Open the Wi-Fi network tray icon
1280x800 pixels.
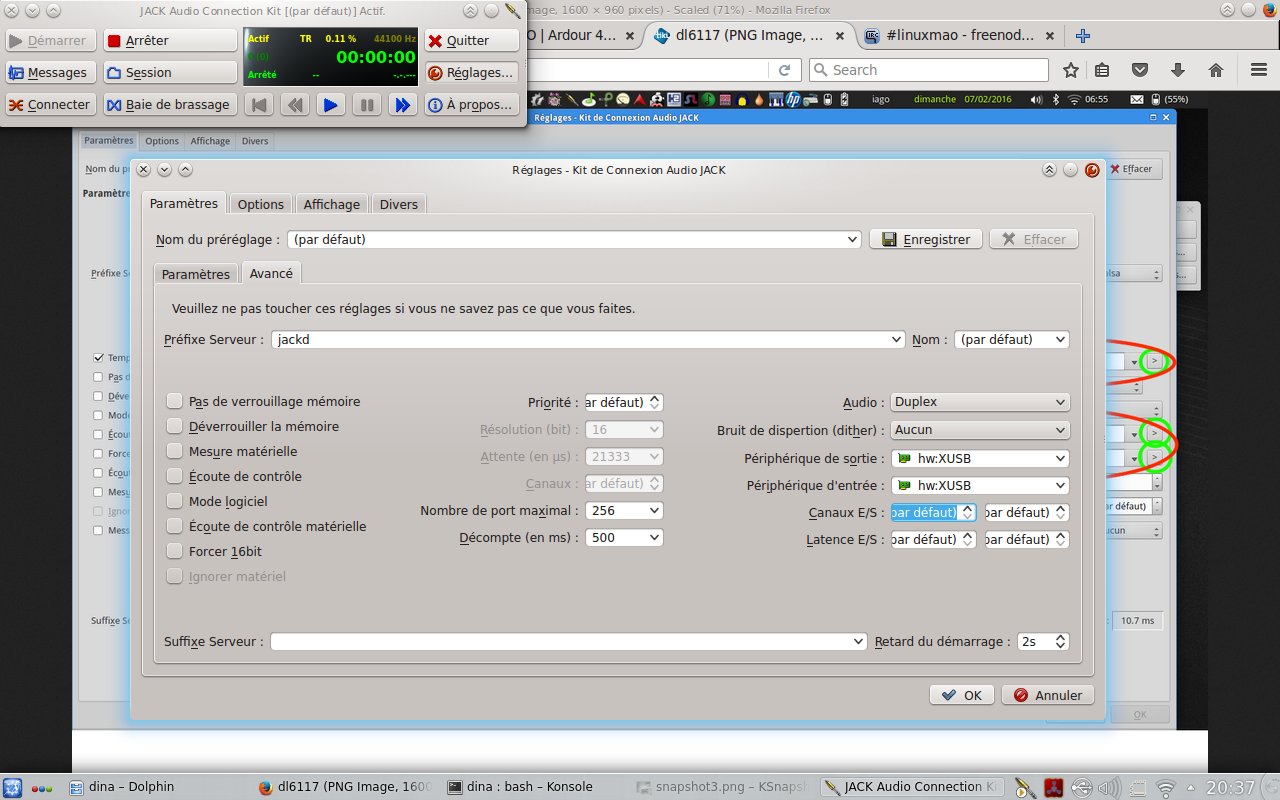pyautogui.click(x=1165, y=787)
